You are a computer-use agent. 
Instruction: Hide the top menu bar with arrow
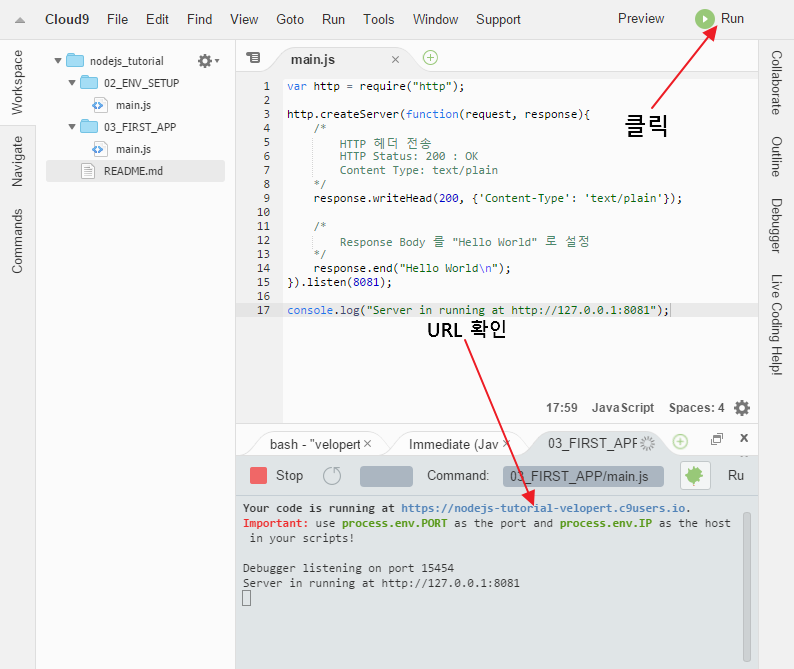19,19
